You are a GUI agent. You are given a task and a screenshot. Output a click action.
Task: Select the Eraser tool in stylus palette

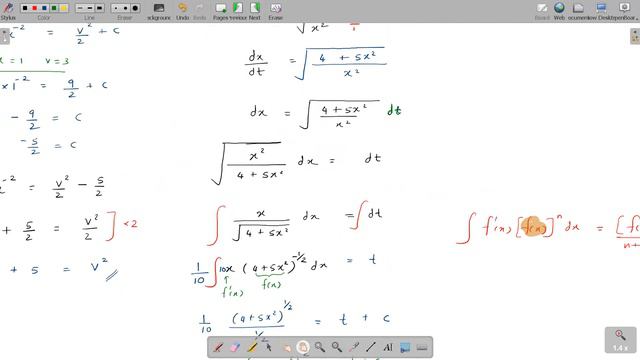235,347
